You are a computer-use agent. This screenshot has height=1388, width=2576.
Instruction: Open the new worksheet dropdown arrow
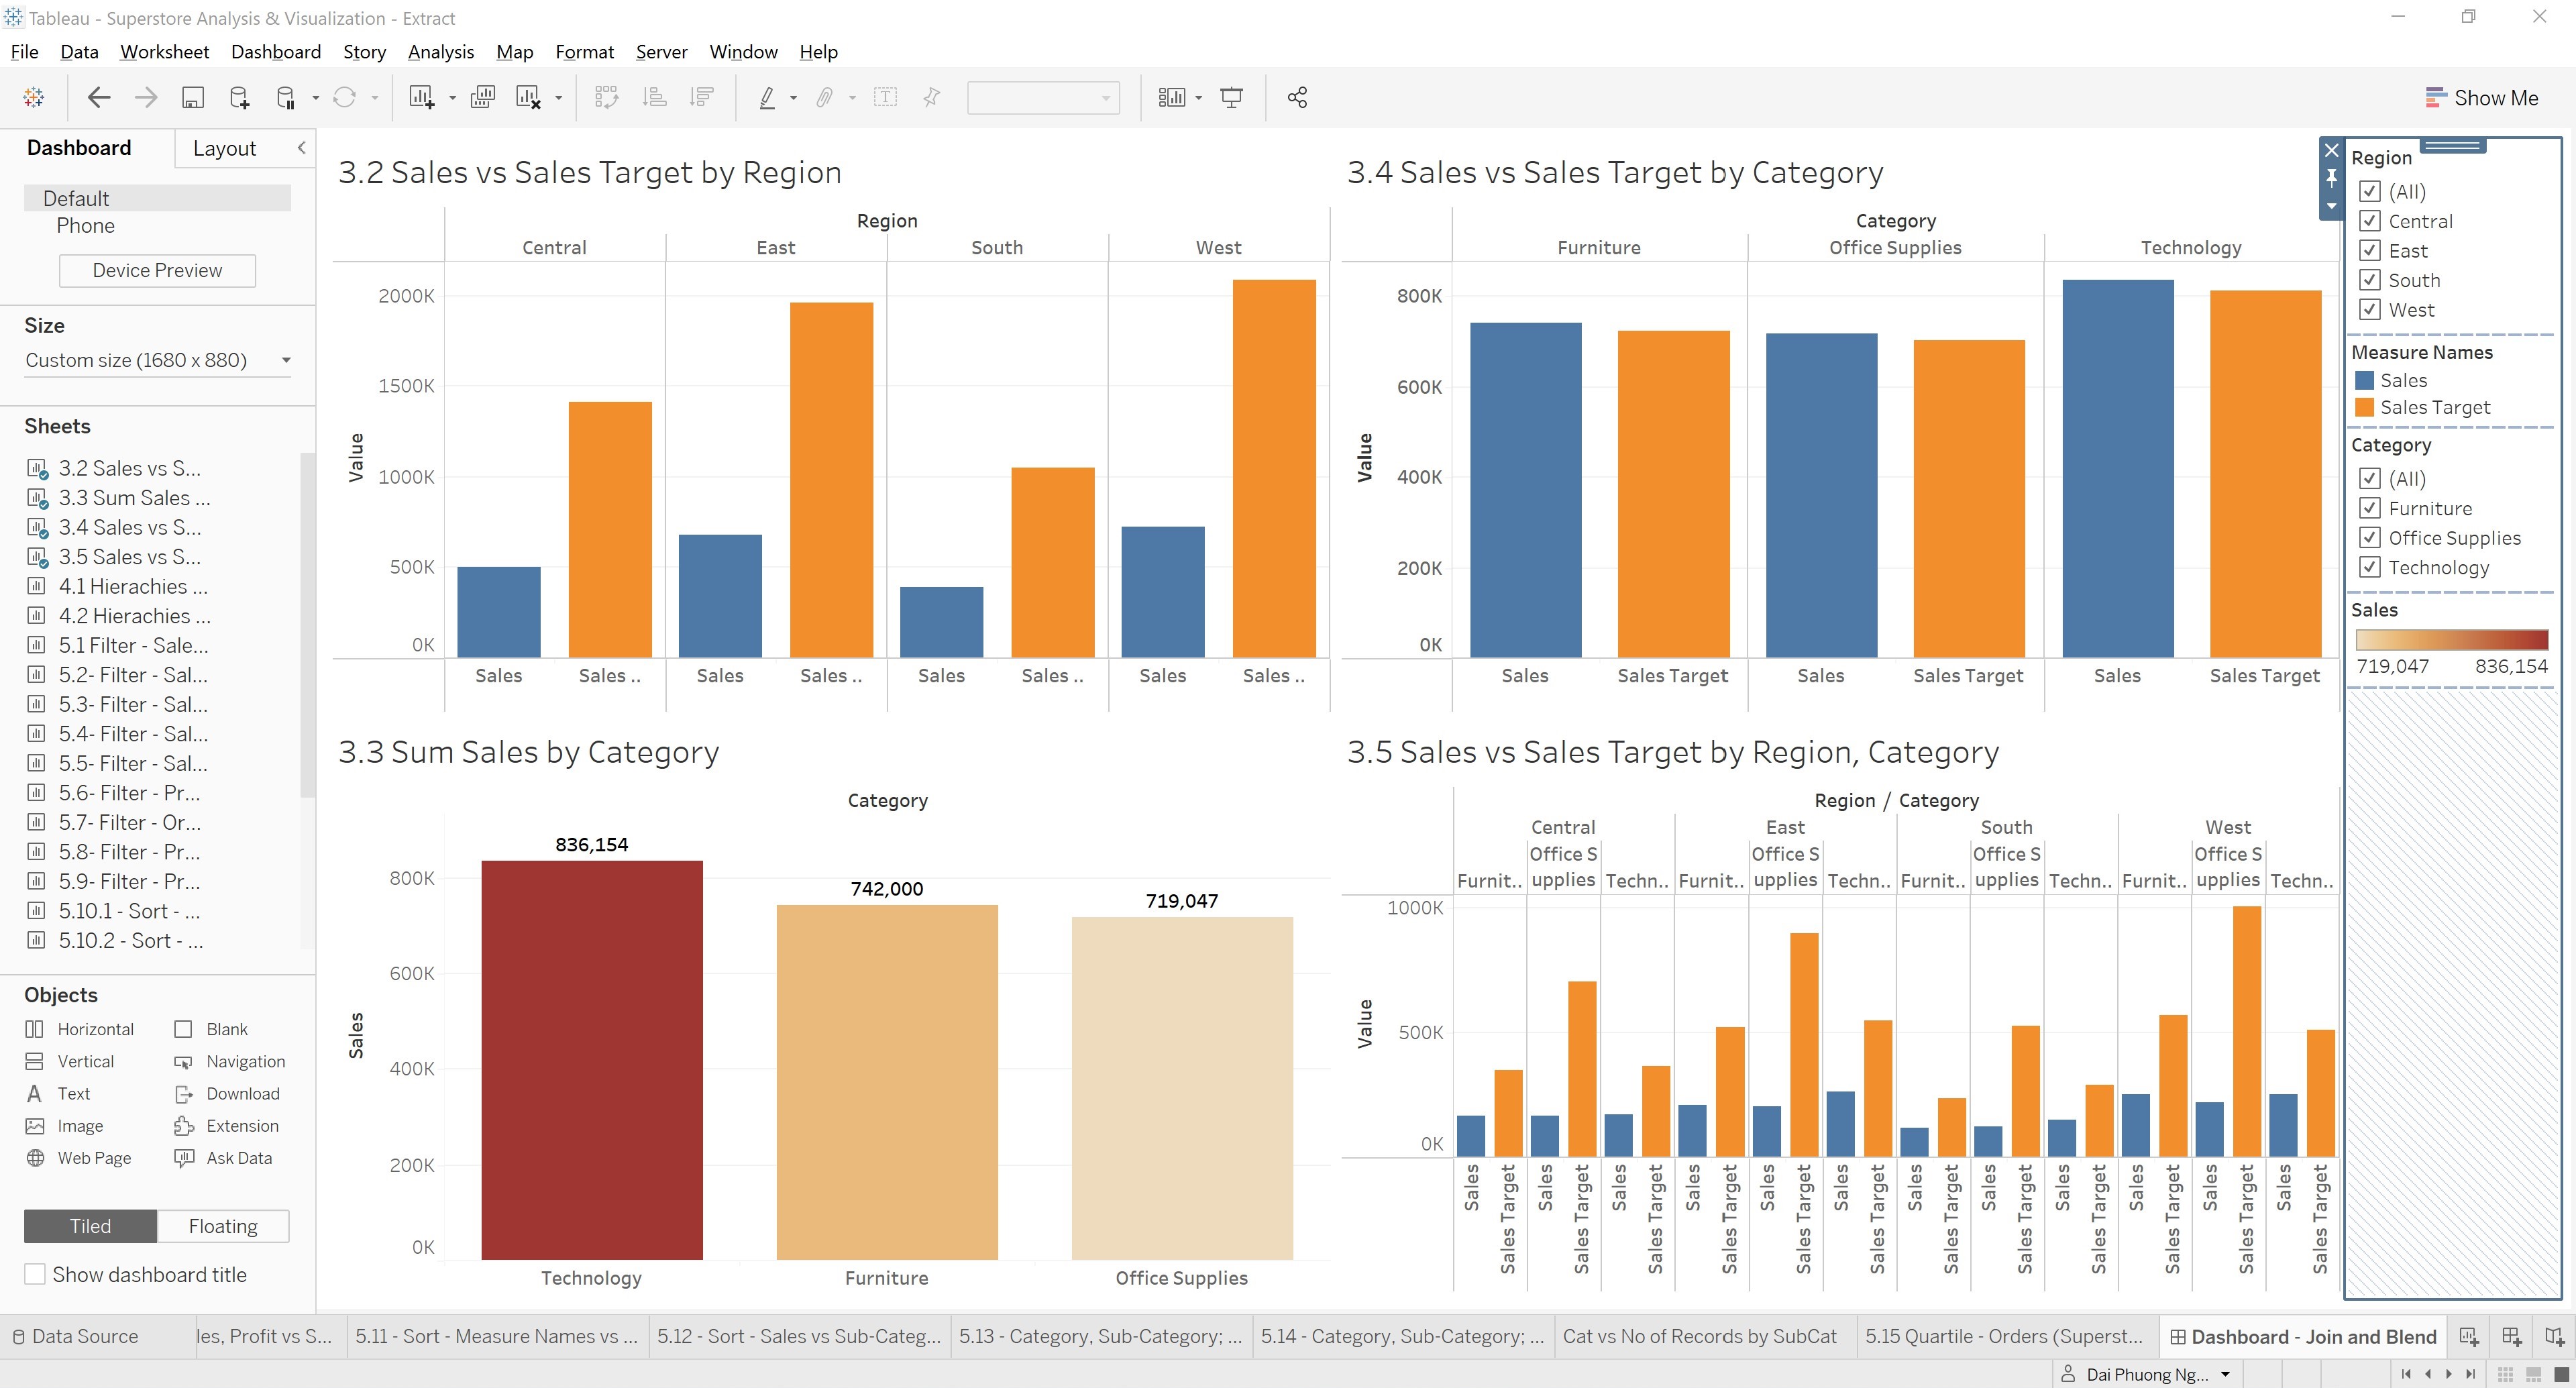tap(452, 97)
